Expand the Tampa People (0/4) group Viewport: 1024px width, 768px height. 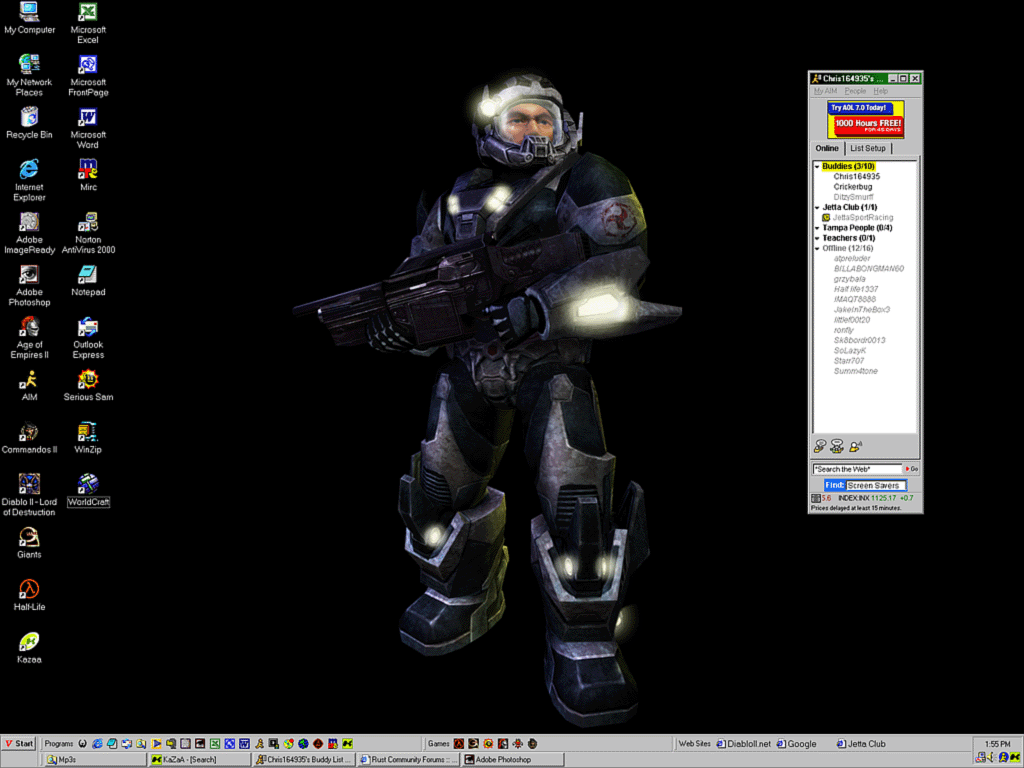click(817, 228)
